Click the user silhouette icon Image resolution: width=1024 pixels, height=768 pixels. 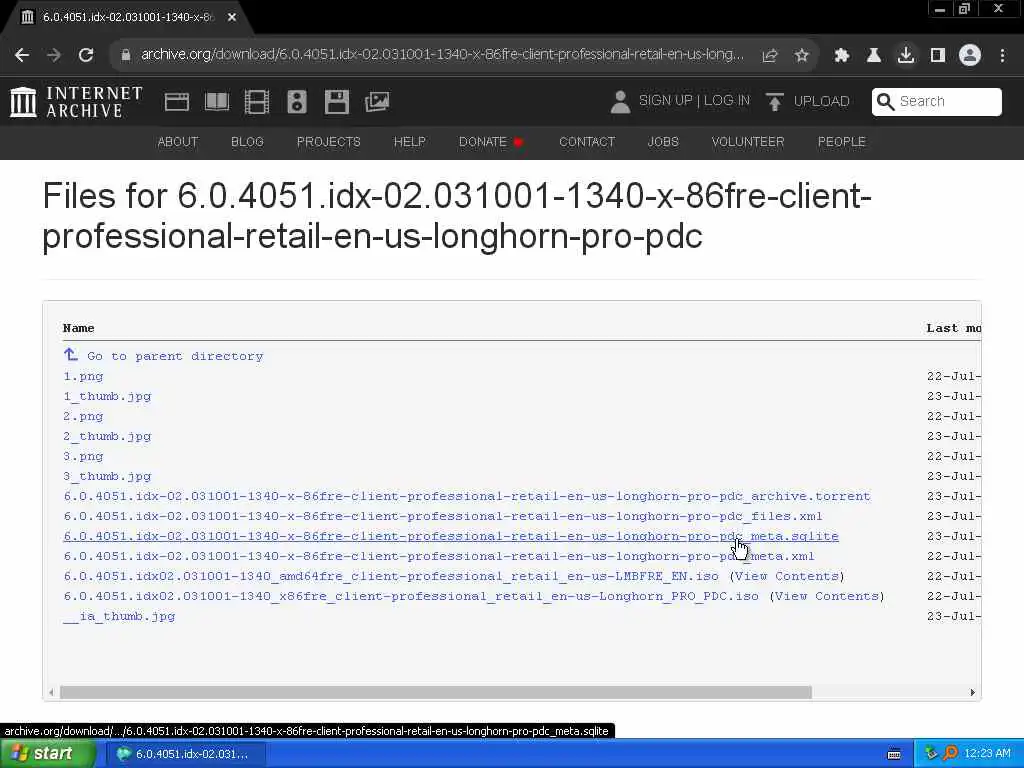pos(620,102)
